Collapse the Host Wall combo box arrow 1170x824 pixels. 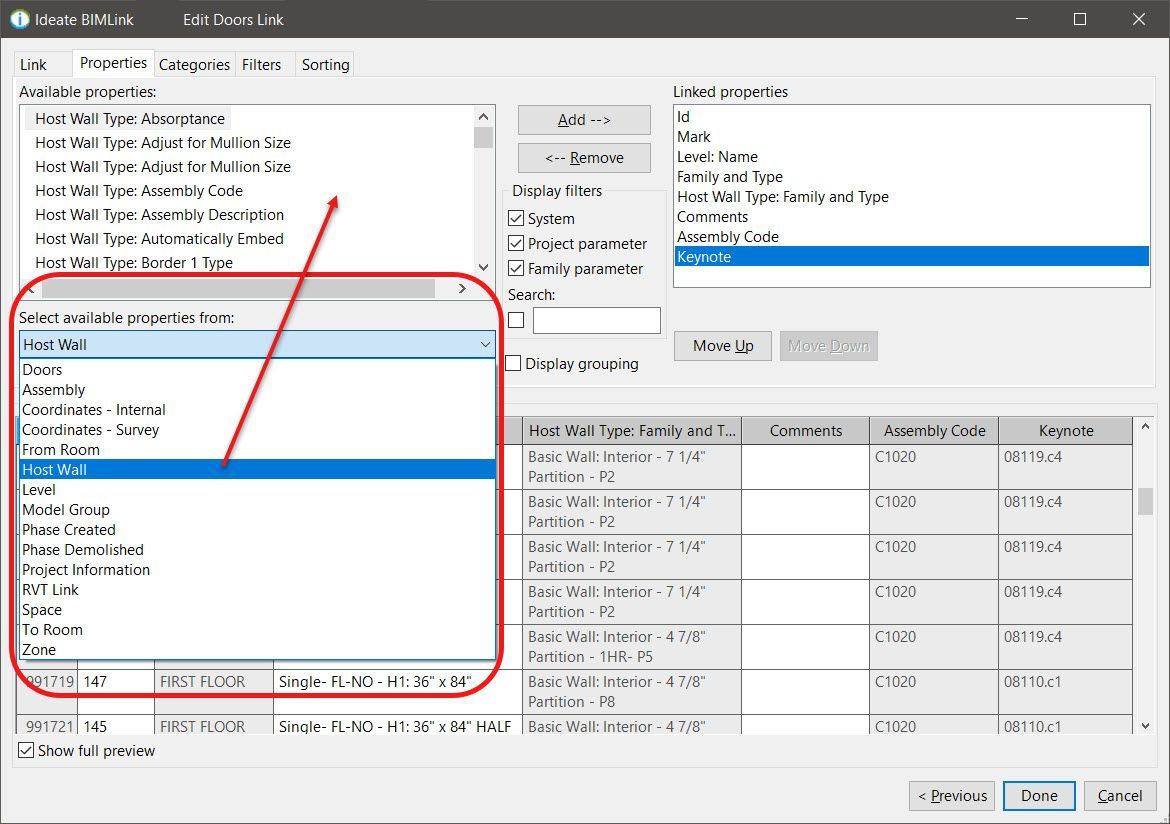485,344
